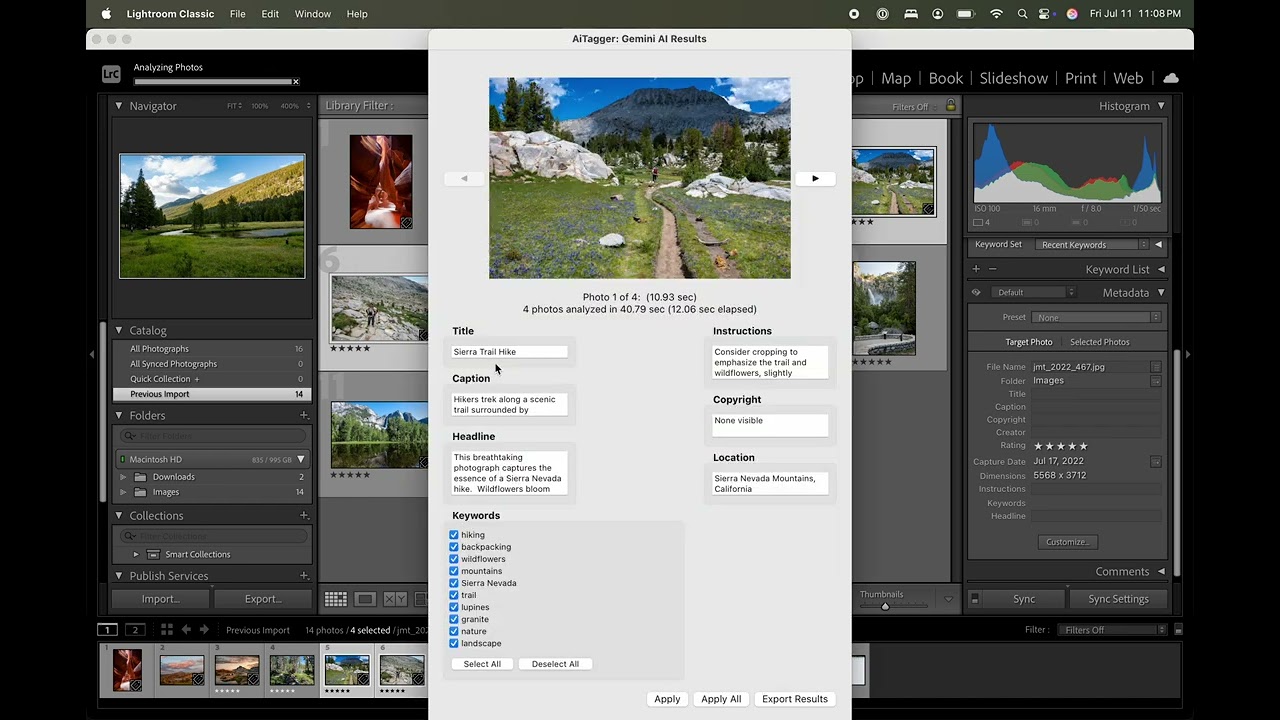Toggle filmstrip filter switch icon
Screen dimensions: 1280x720
point(1178,630)
